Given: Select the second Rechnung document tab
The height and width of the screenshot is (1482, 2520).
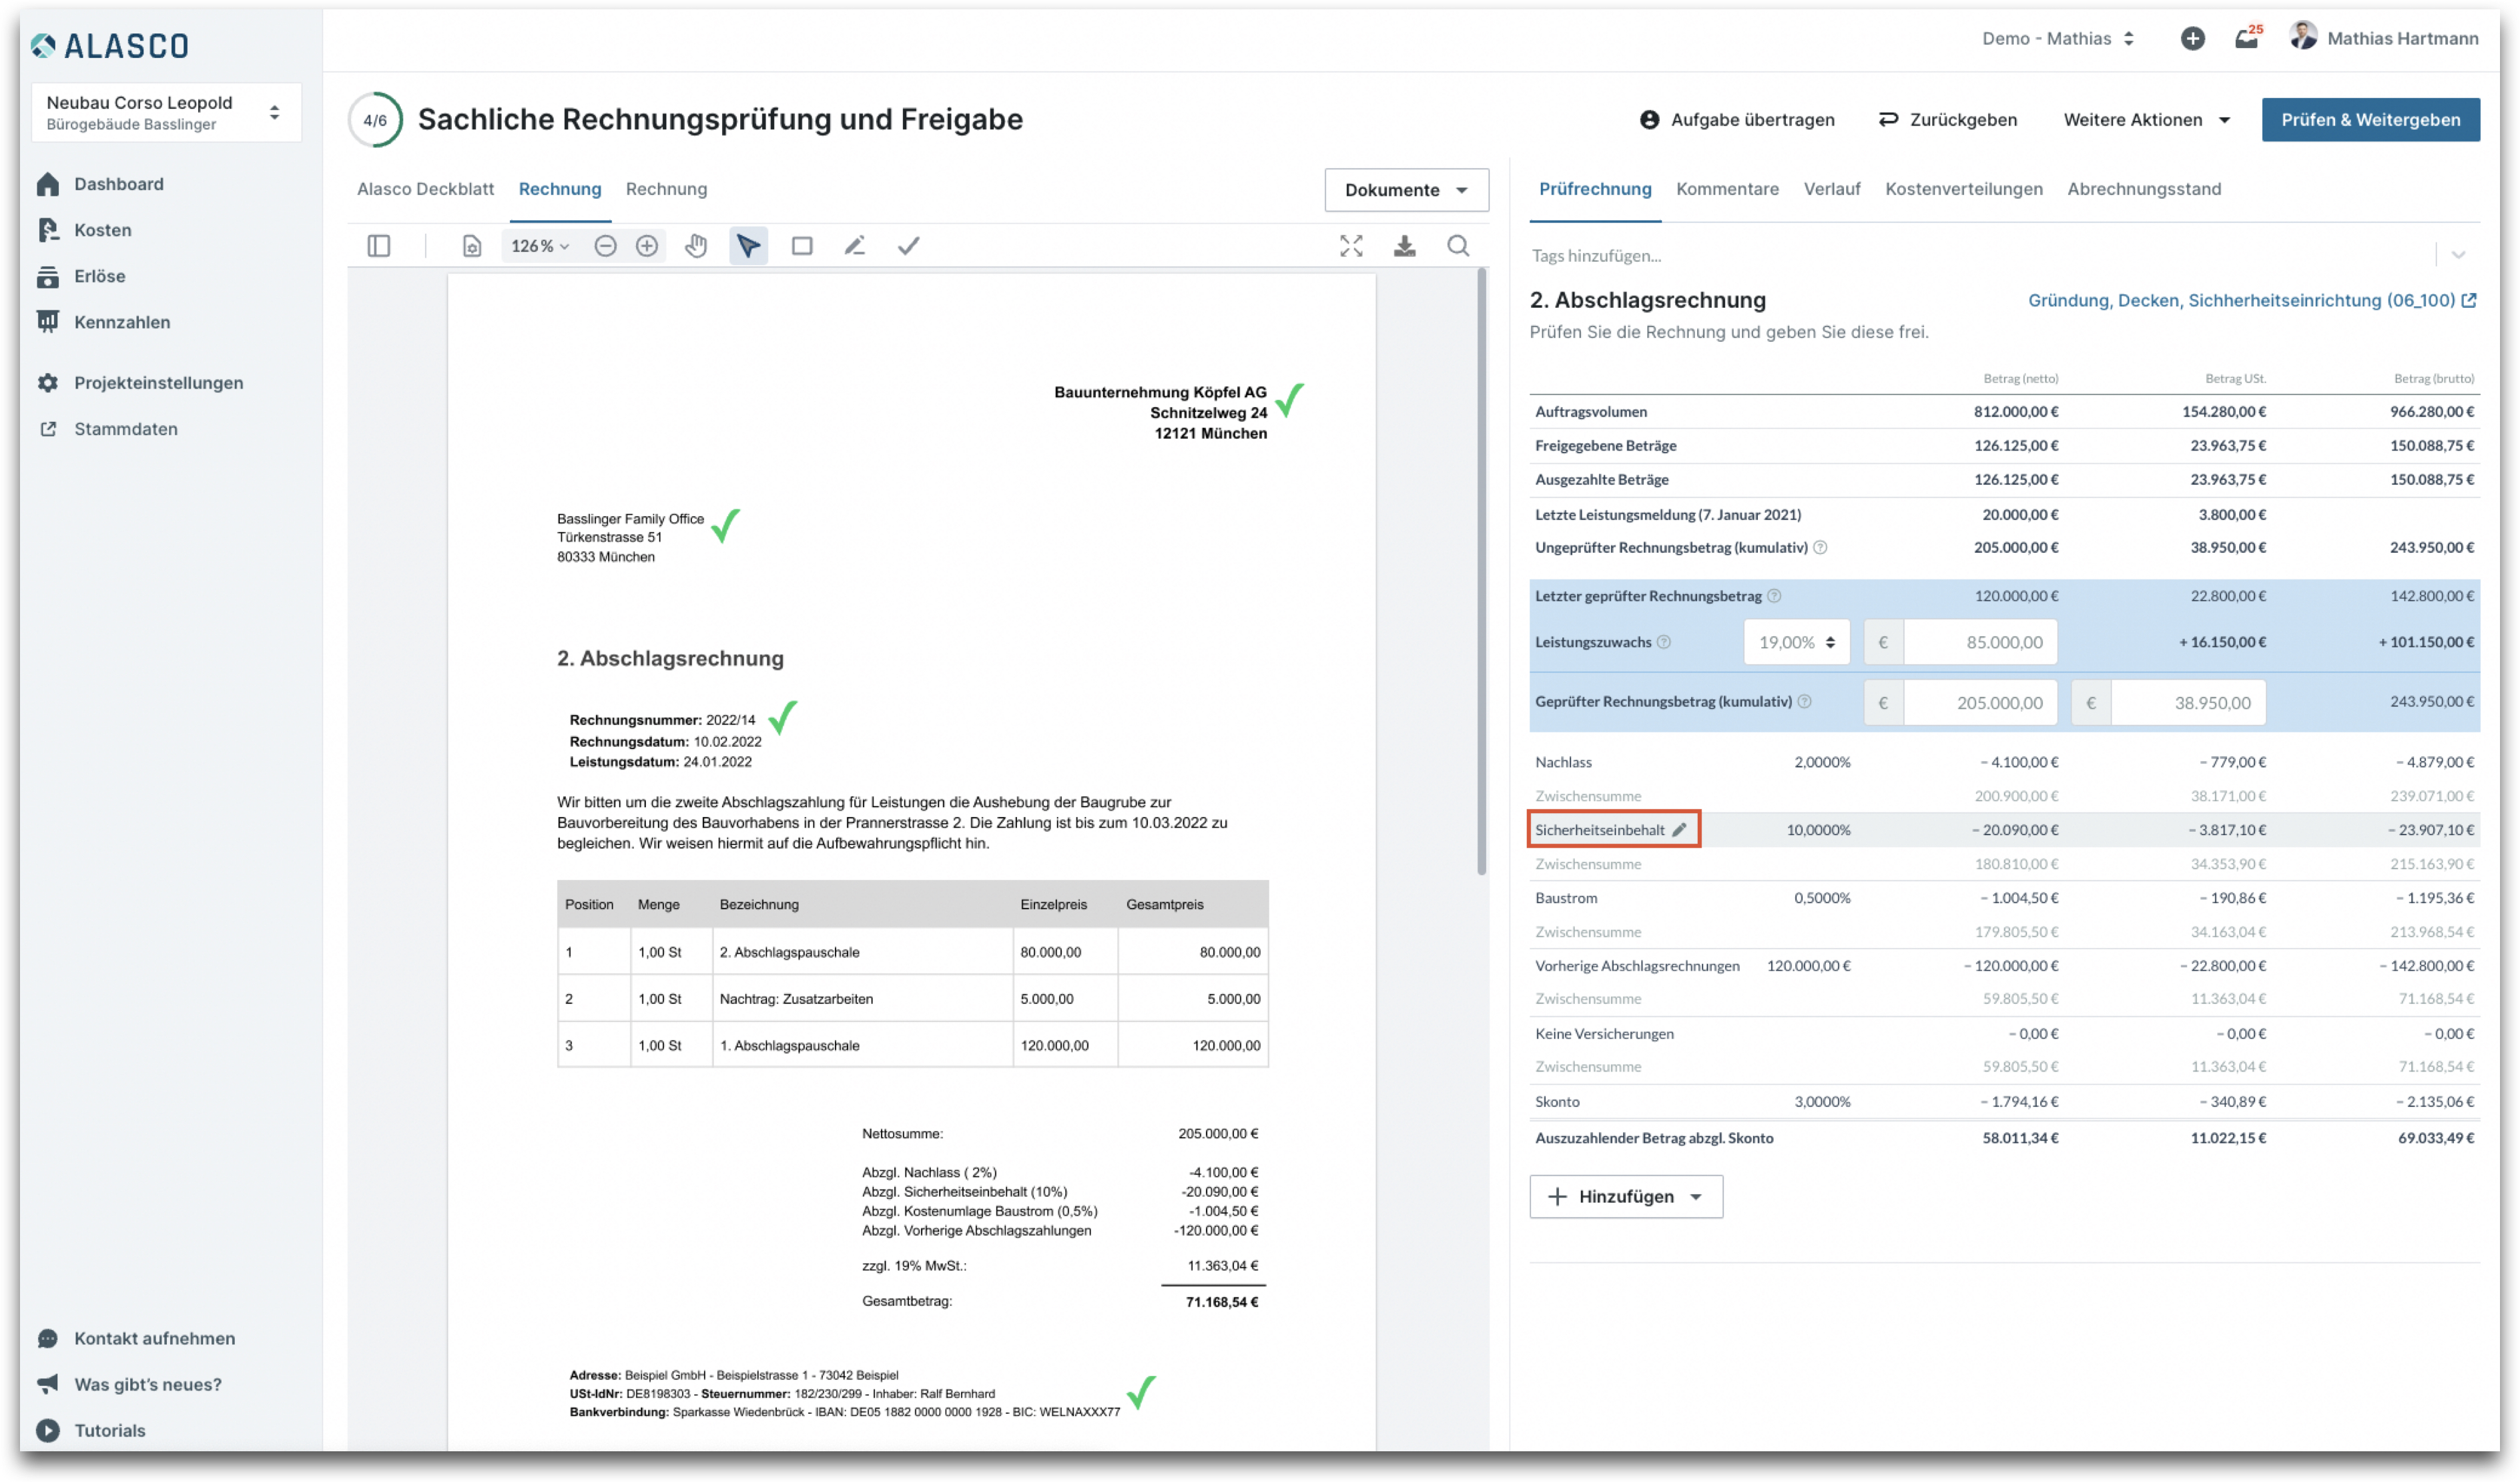Looking at the screenshot, I should pyautogui.click(x=666, y=189).
